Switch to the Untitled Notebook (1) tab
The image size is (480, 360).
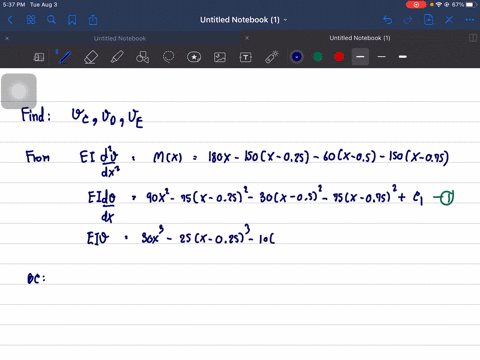point(360,38)
